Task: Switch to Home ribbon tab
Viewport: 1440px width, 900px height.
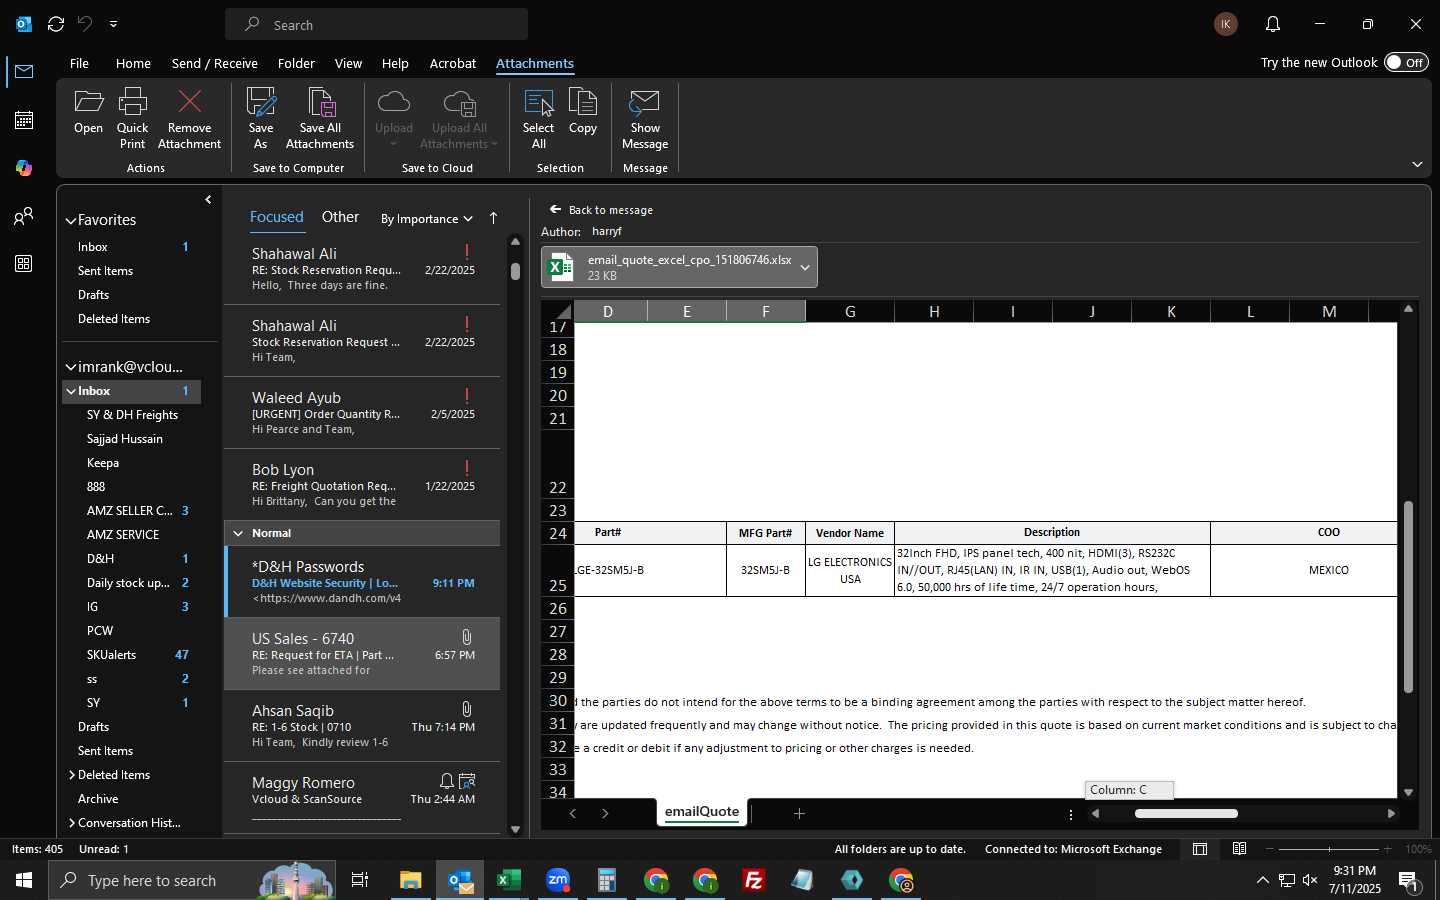Action: (x=133, y=63)
